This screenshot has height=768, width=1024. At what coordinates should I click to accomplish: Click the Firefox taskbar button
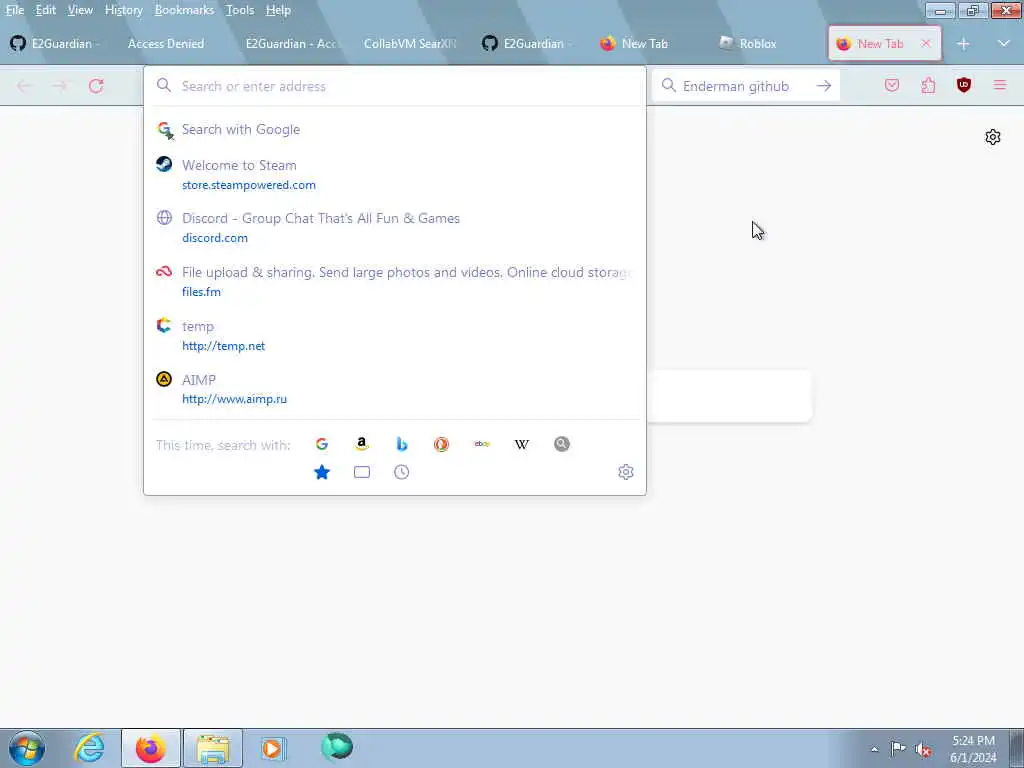click(151, 748)
